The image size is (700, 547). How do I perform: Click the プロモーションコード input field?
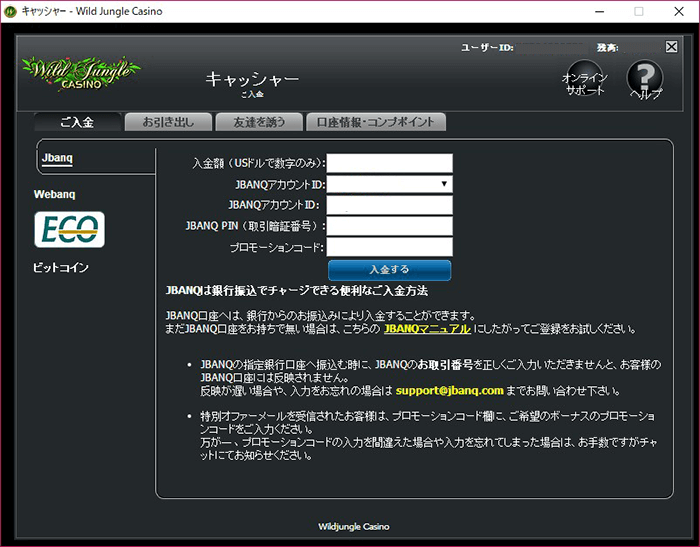(x=389, y=247)
